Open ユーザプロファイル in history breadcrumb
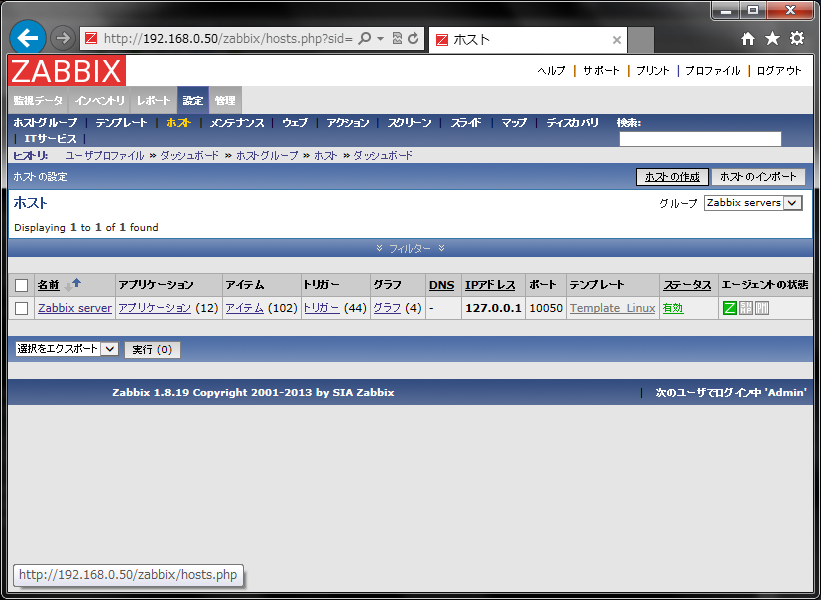Image resolution: width=821 pixels, height=600 pixels. (105, 155)
